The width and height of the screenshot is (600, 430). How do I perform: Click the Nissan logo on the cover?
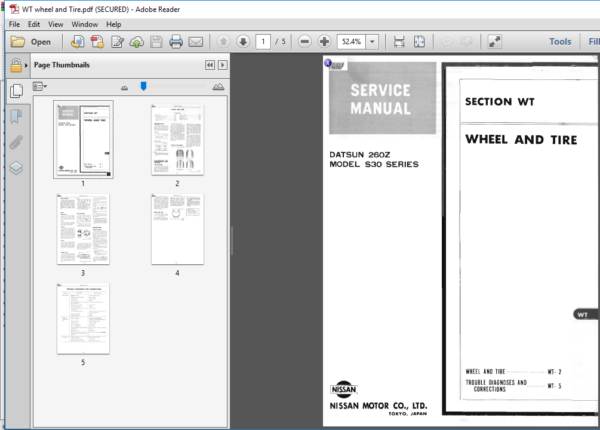343,389
